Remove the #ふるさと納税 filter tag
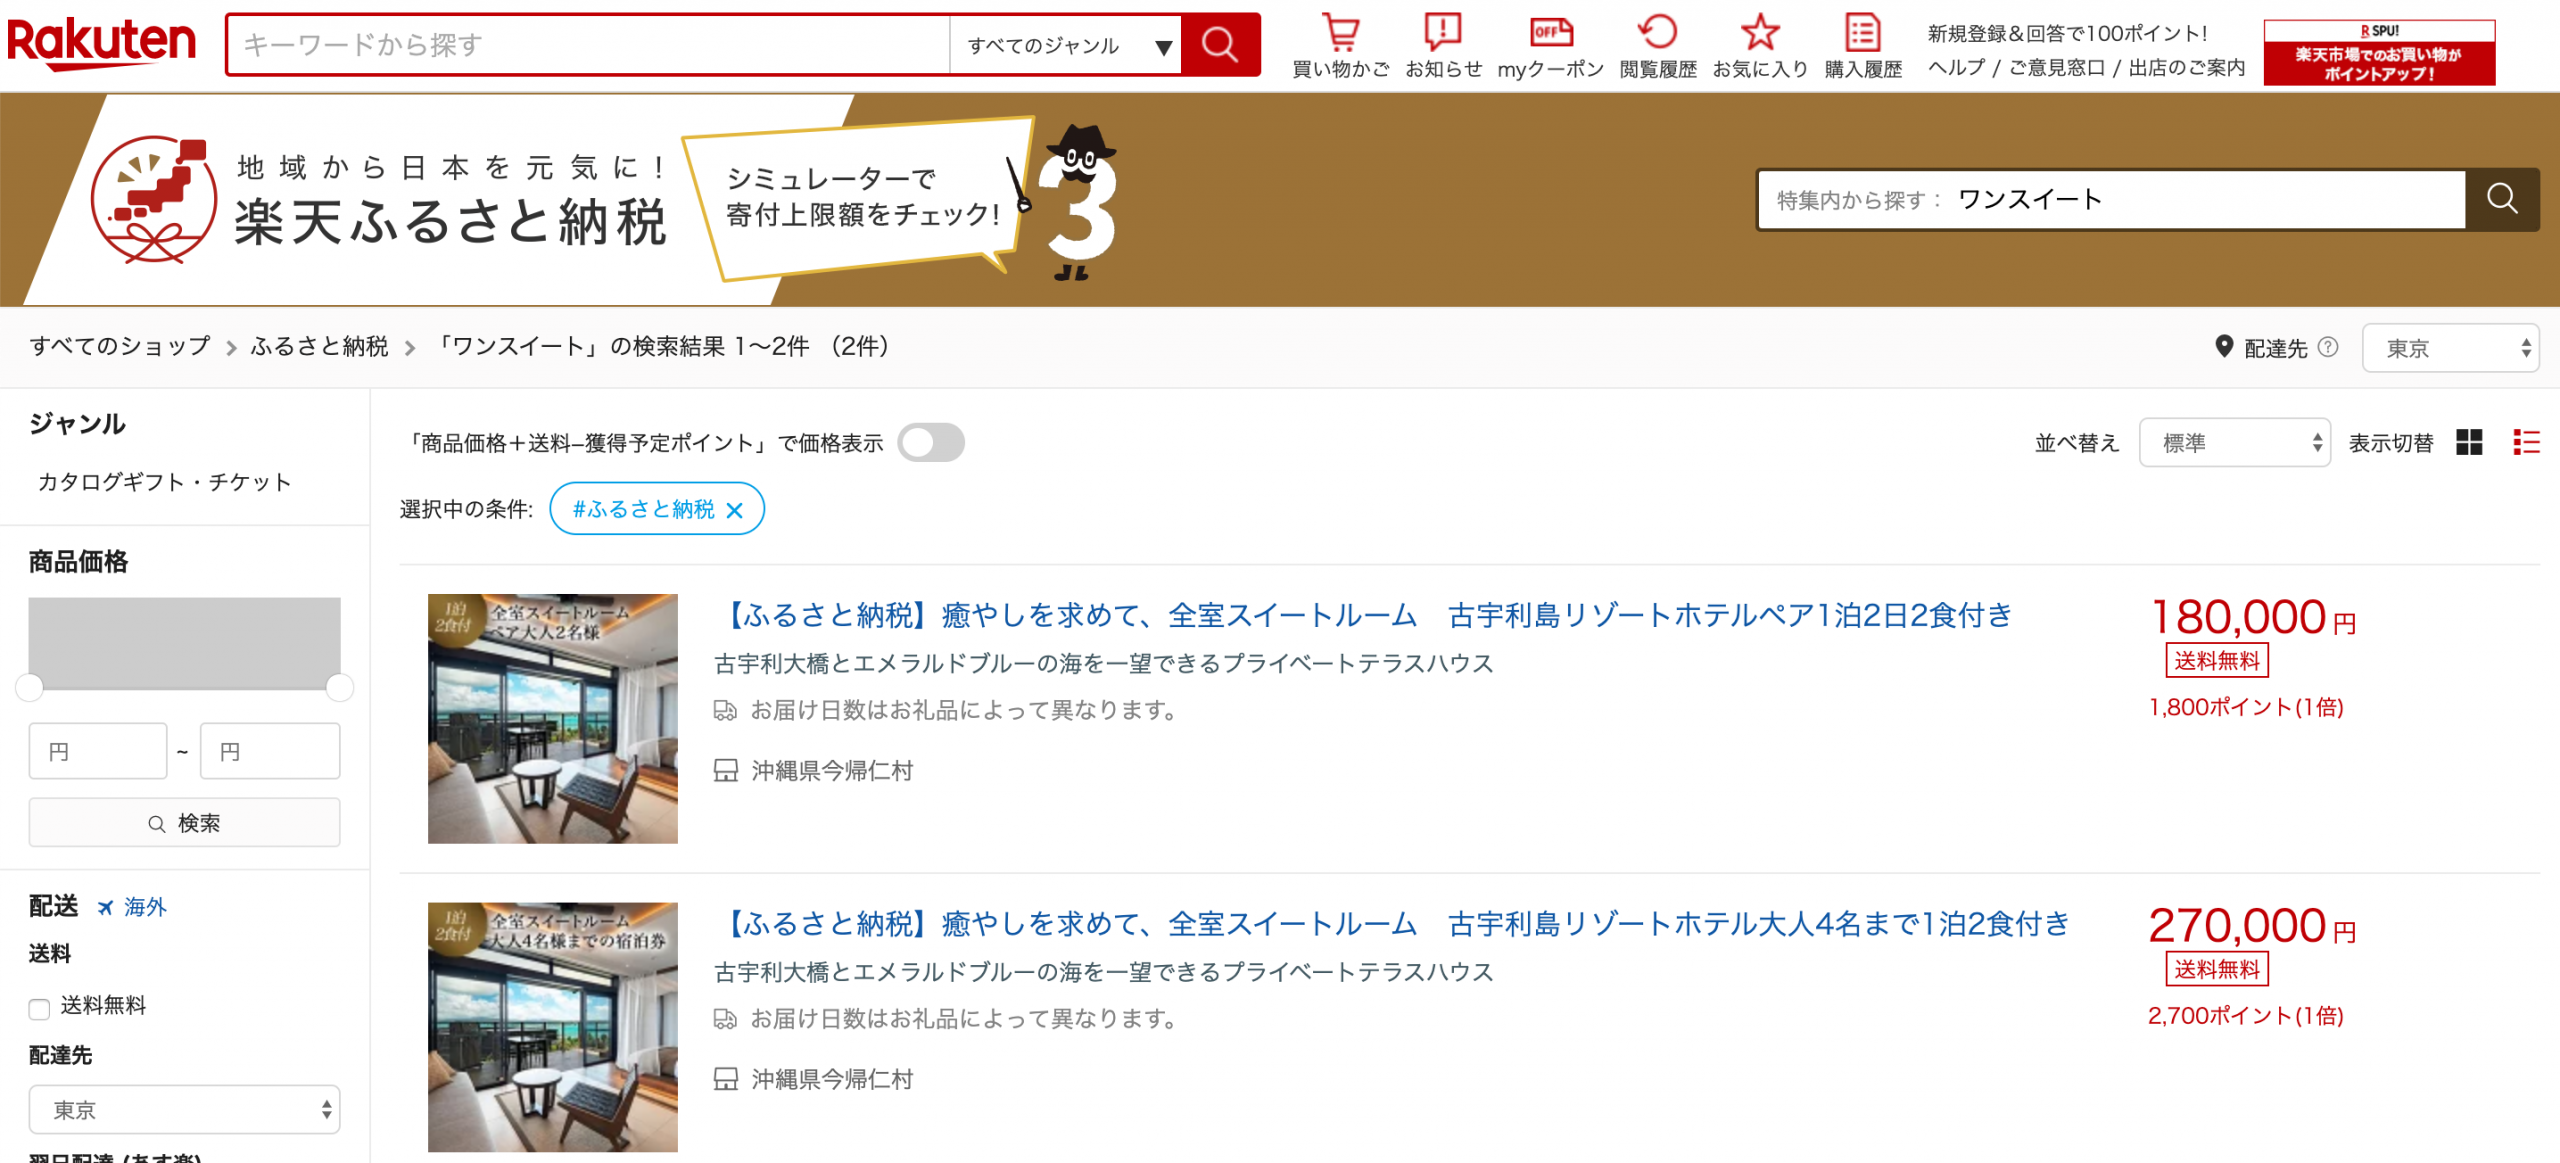Image resolution: width=2560 pixels, height=1163 pixels. [735, 510]
